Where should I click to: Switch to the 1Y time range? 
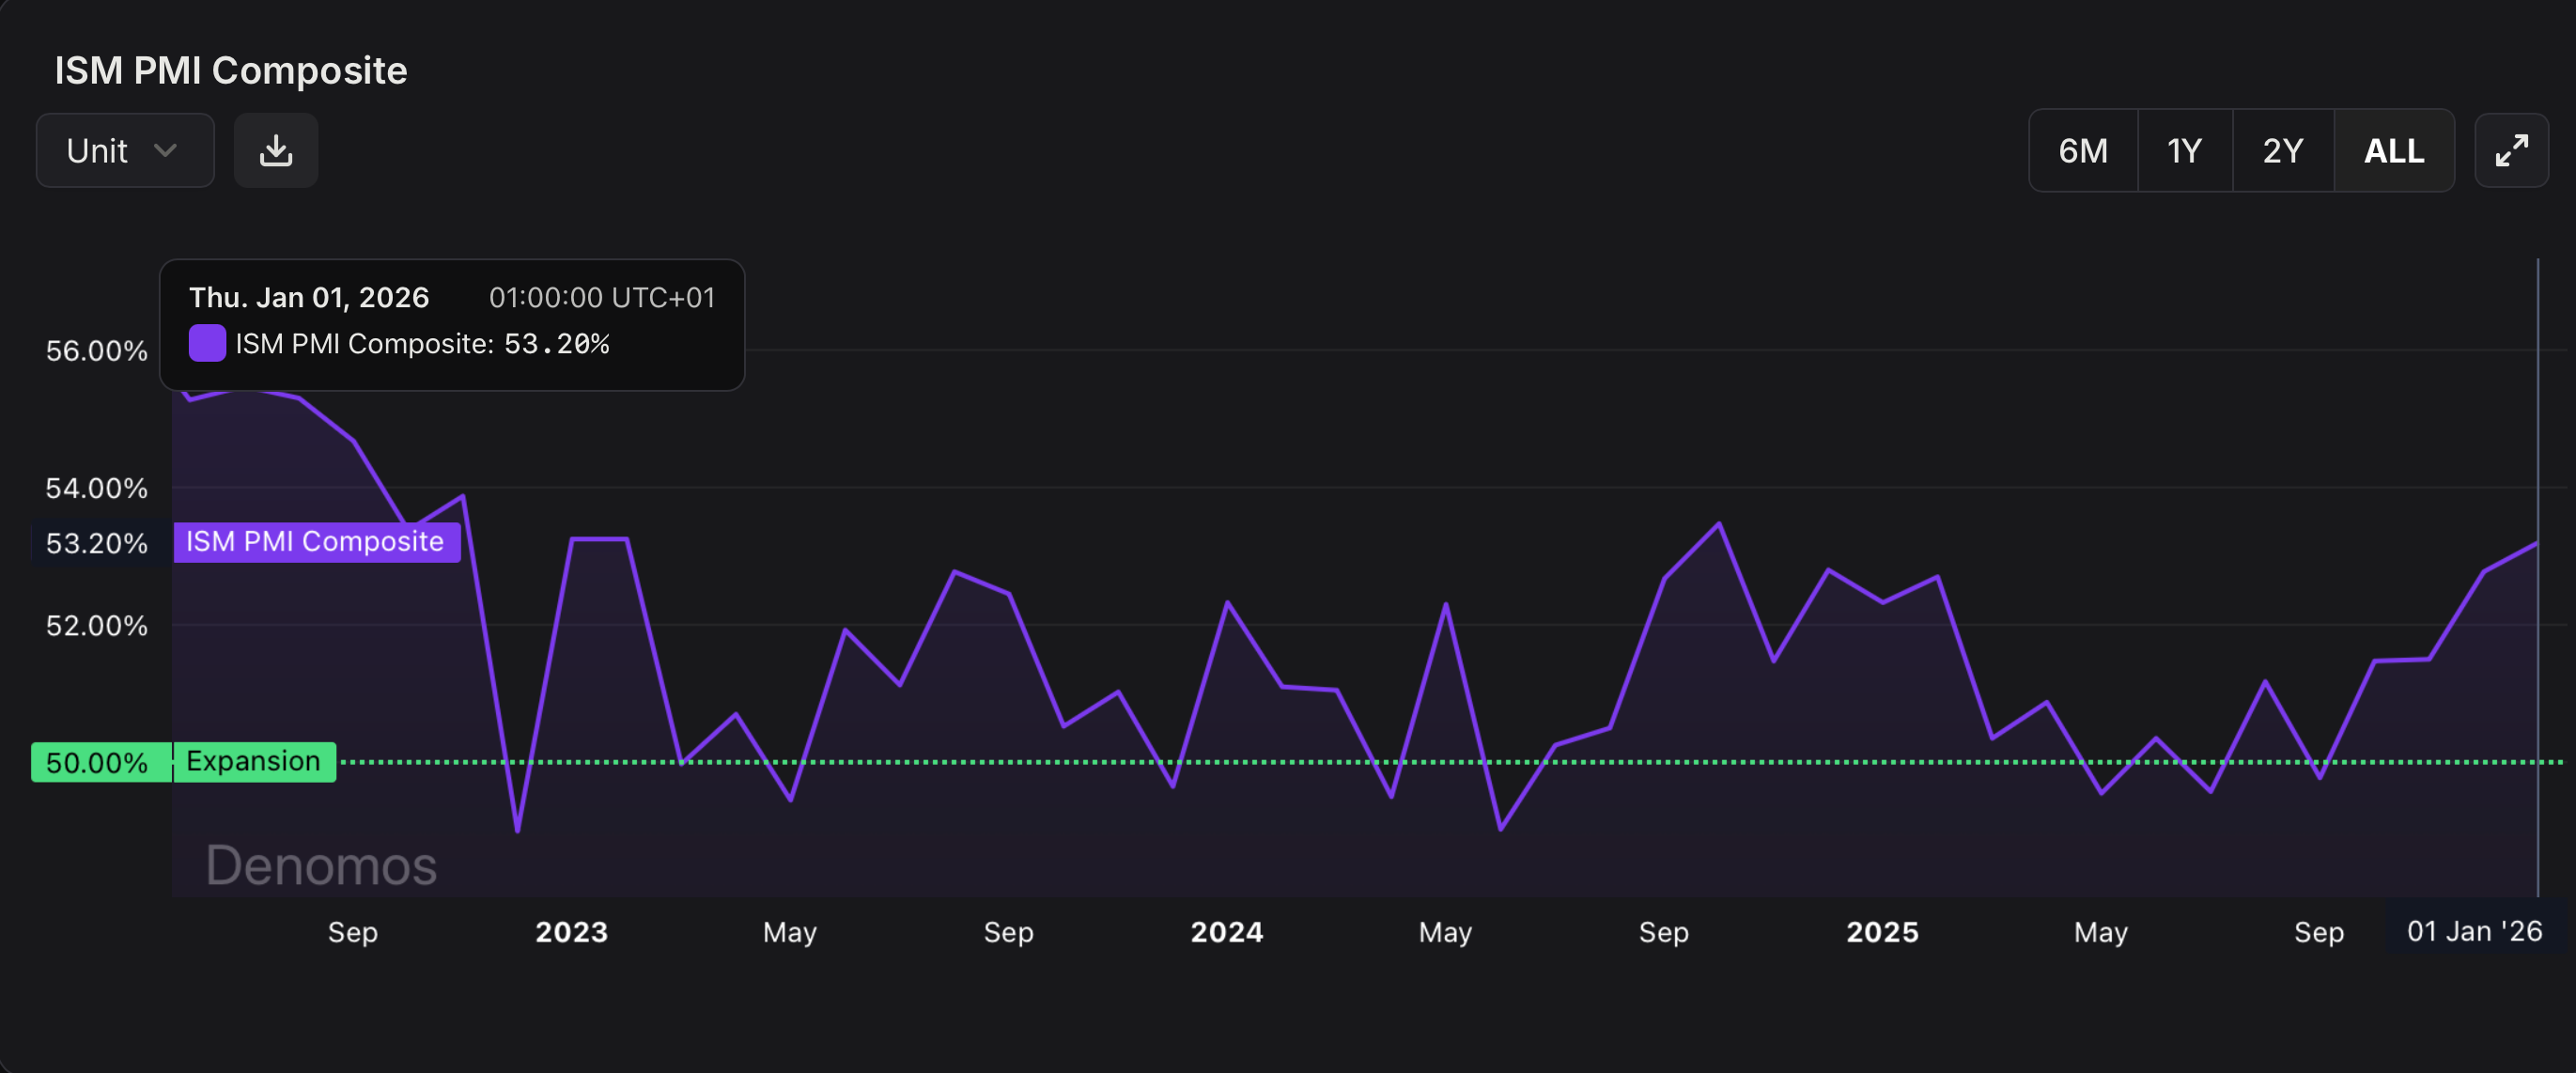click(2184, 150)
